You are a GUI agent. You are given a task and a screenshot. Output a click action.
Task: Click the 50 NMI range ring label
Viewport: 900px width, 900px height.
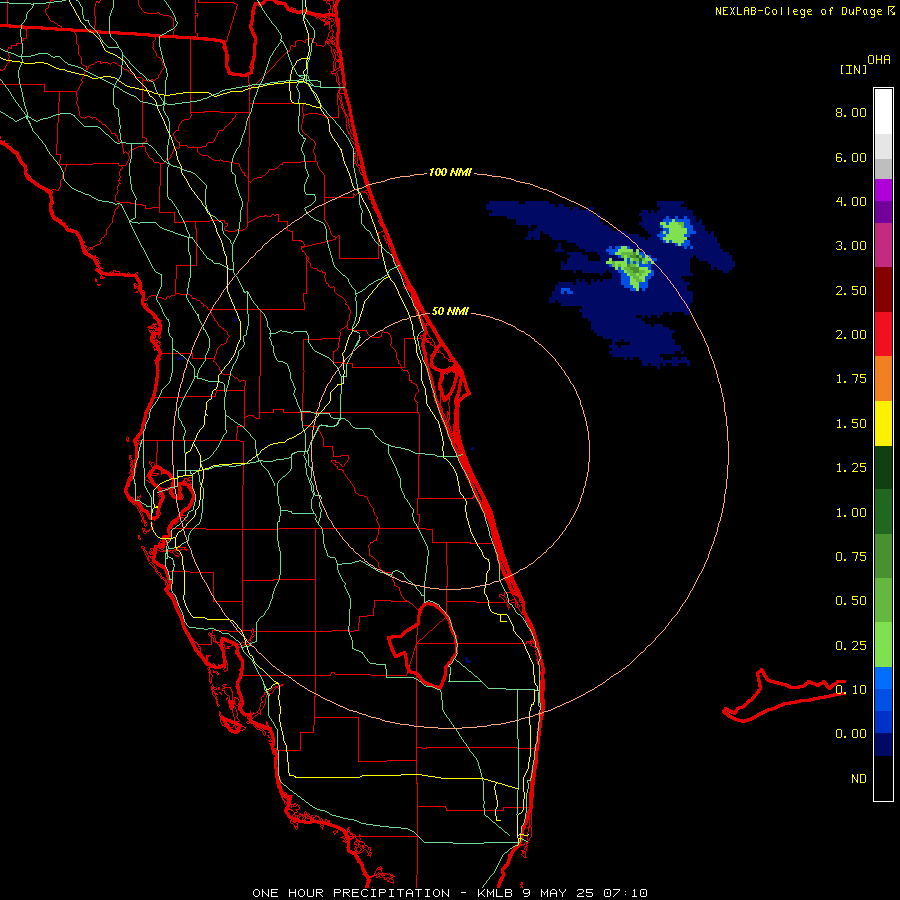450,311
